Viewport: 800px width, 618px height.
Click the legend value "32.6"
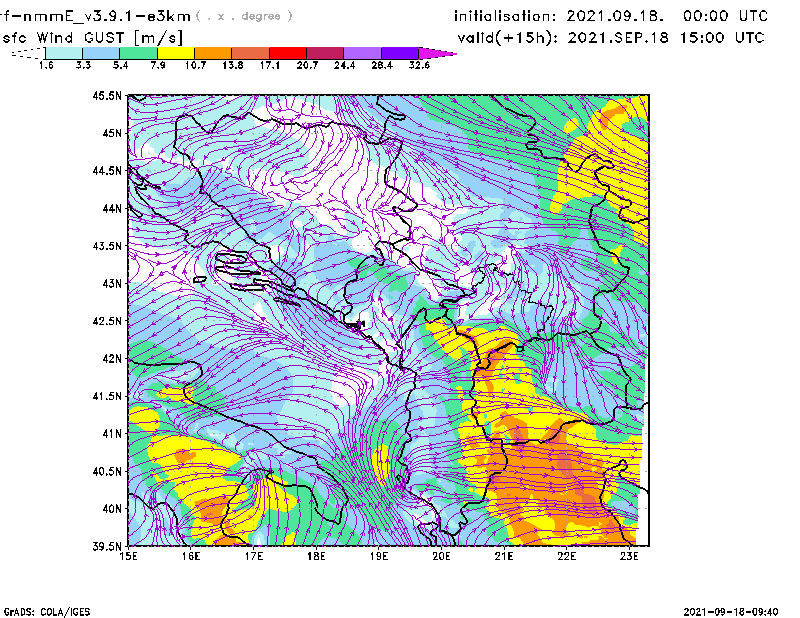(x=419, y=65)
